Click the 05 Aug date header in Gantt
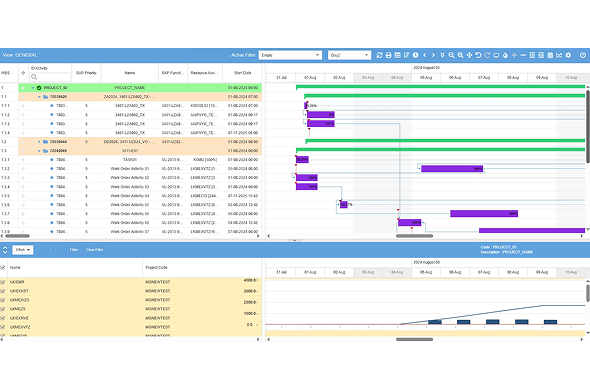 tap(426, 78)
